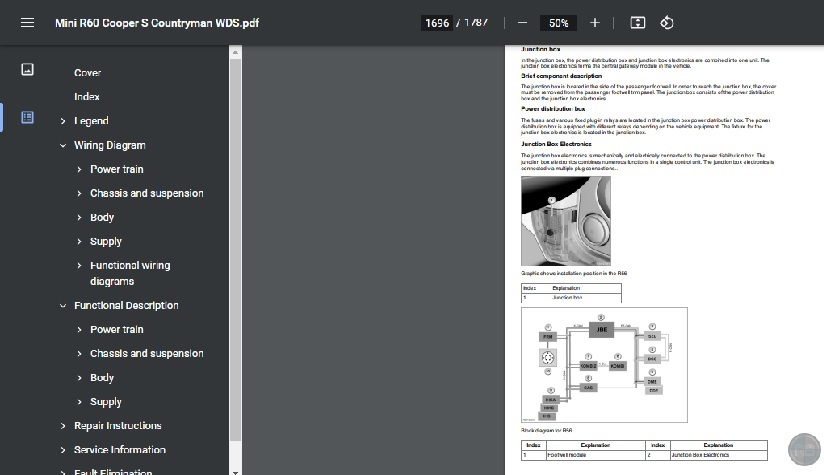Expand Body under Functional Description
The image size is (824, 475).
[x=79, y=378]
